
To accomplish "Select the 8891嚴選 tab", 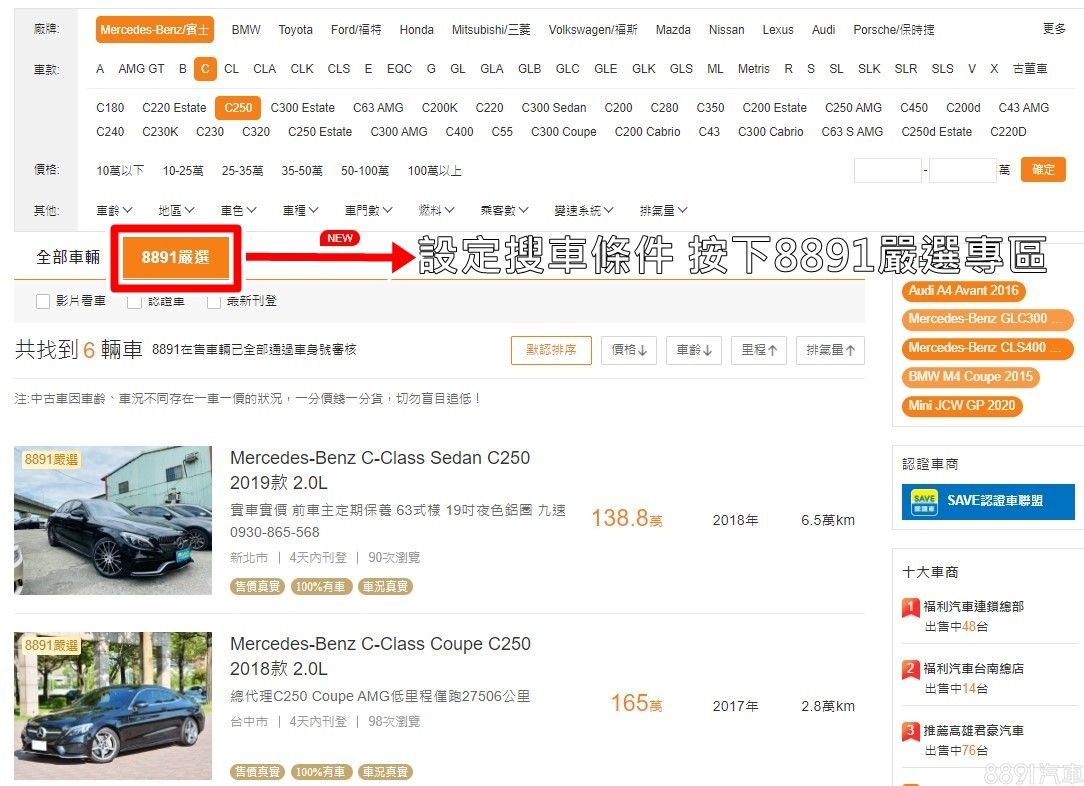I will [x=176, y=257].
